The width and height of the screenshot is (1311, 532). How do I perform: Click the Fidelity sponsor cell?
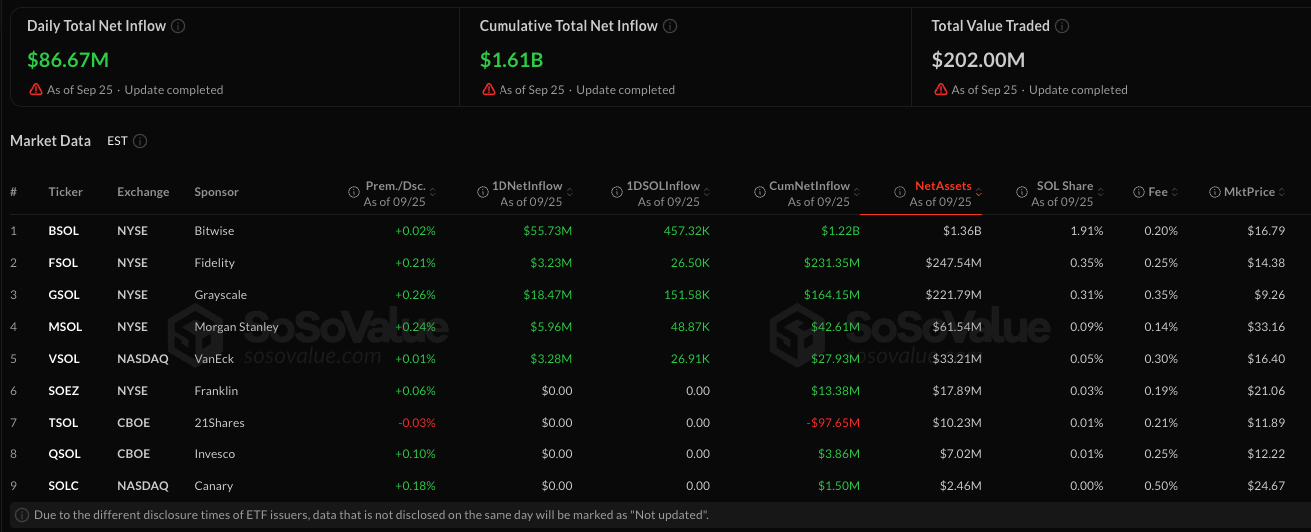(215, 263)
